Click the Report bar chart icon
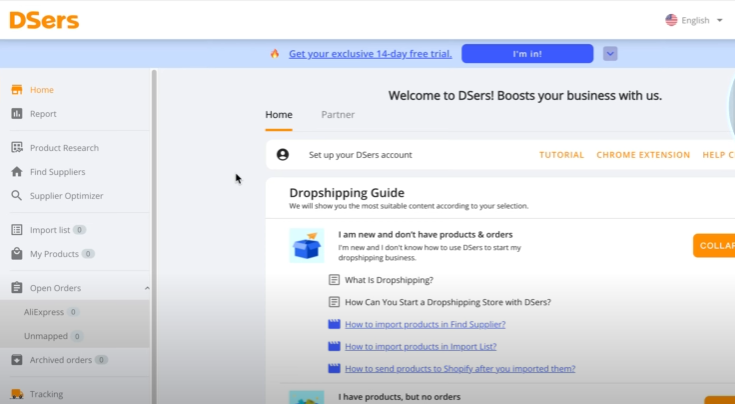 17,113
